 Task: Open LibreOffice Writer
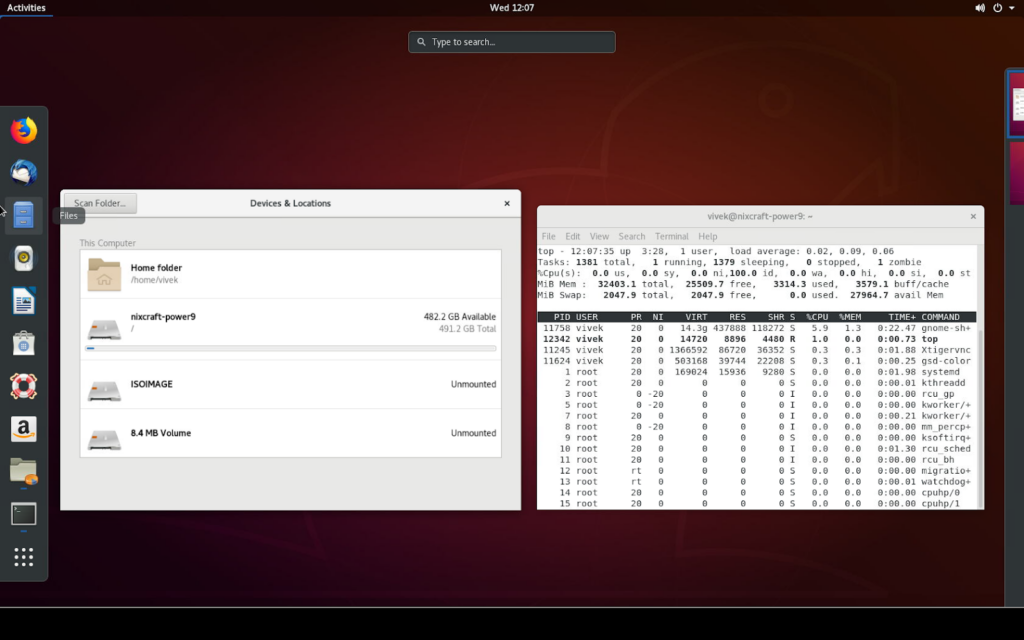(23, 300)
